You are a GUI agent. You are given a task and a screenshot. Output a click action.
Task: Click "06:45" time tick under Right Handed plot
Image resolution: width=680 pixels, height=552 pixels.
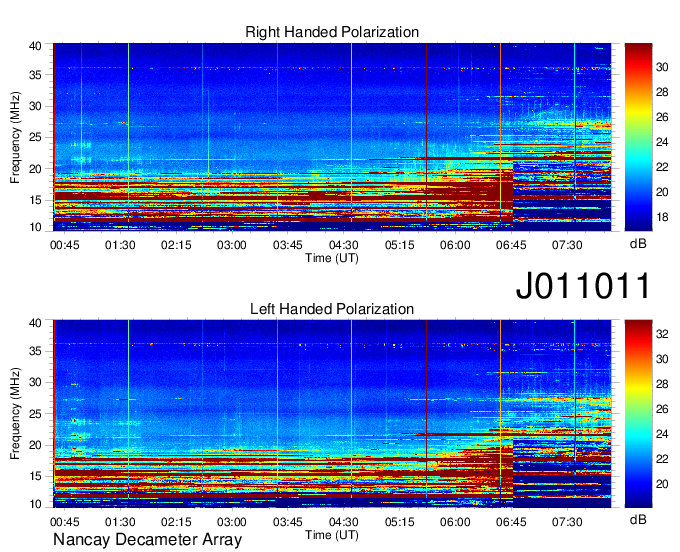coord(511,245)
